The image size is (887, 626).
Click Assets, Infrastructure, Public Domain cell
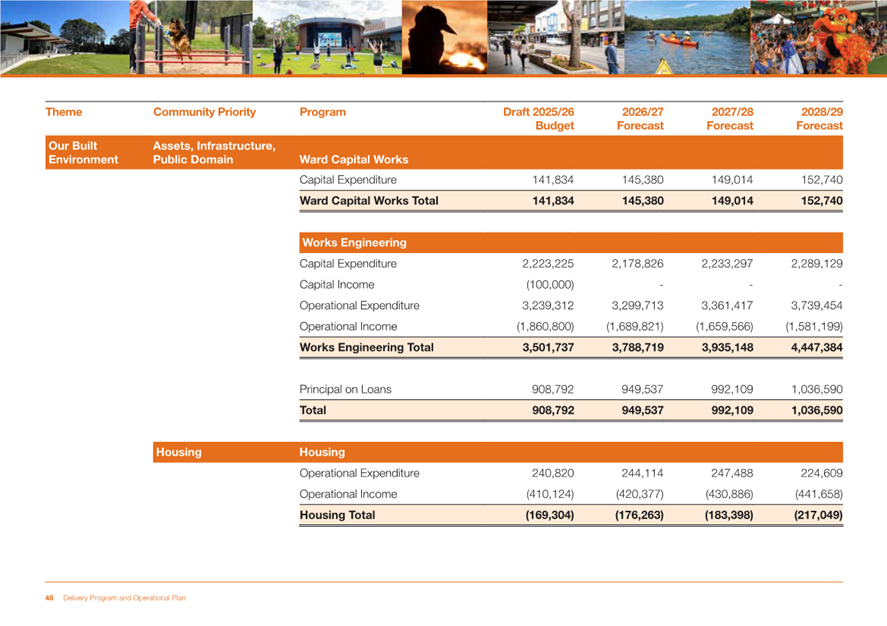214,153
